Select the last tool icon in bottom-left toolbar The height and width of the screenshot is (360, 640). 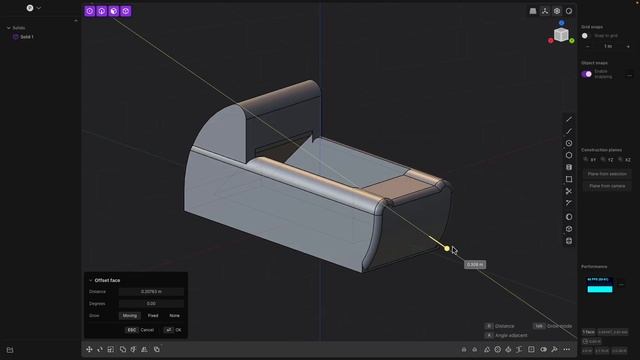click(157, 349)
